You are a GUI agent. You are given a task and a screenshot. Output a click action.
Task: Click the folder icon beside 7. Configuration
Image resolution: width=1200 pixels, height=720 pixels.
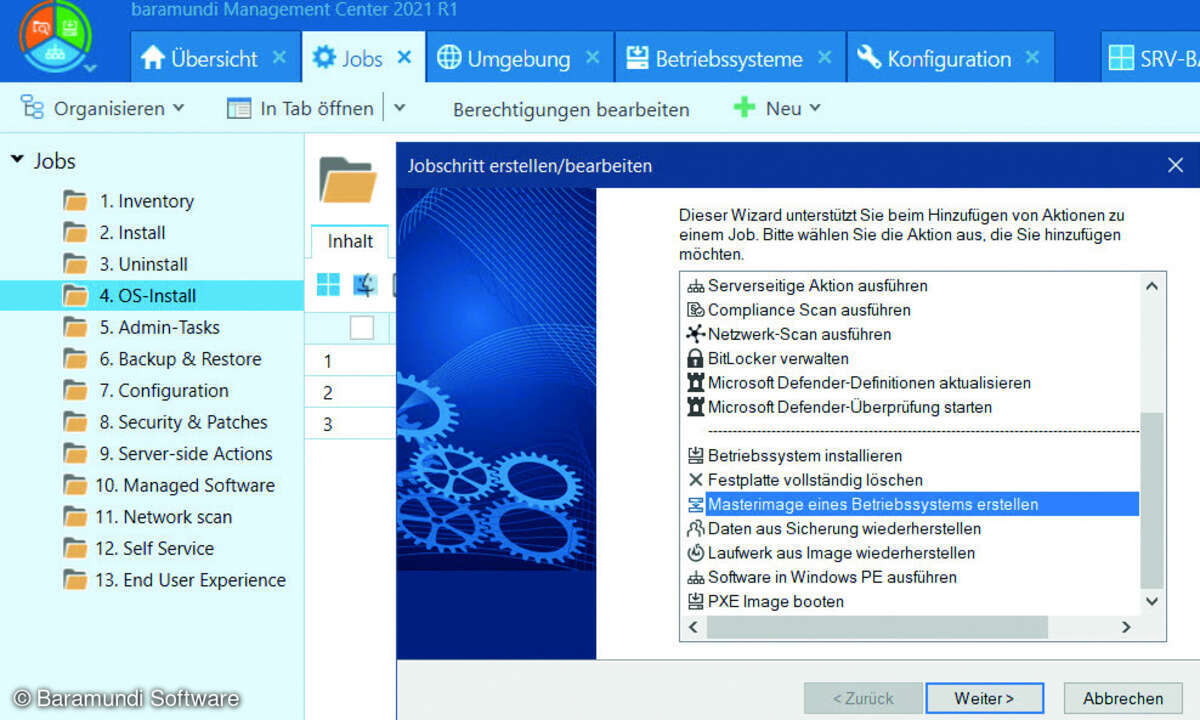(75, 390)
